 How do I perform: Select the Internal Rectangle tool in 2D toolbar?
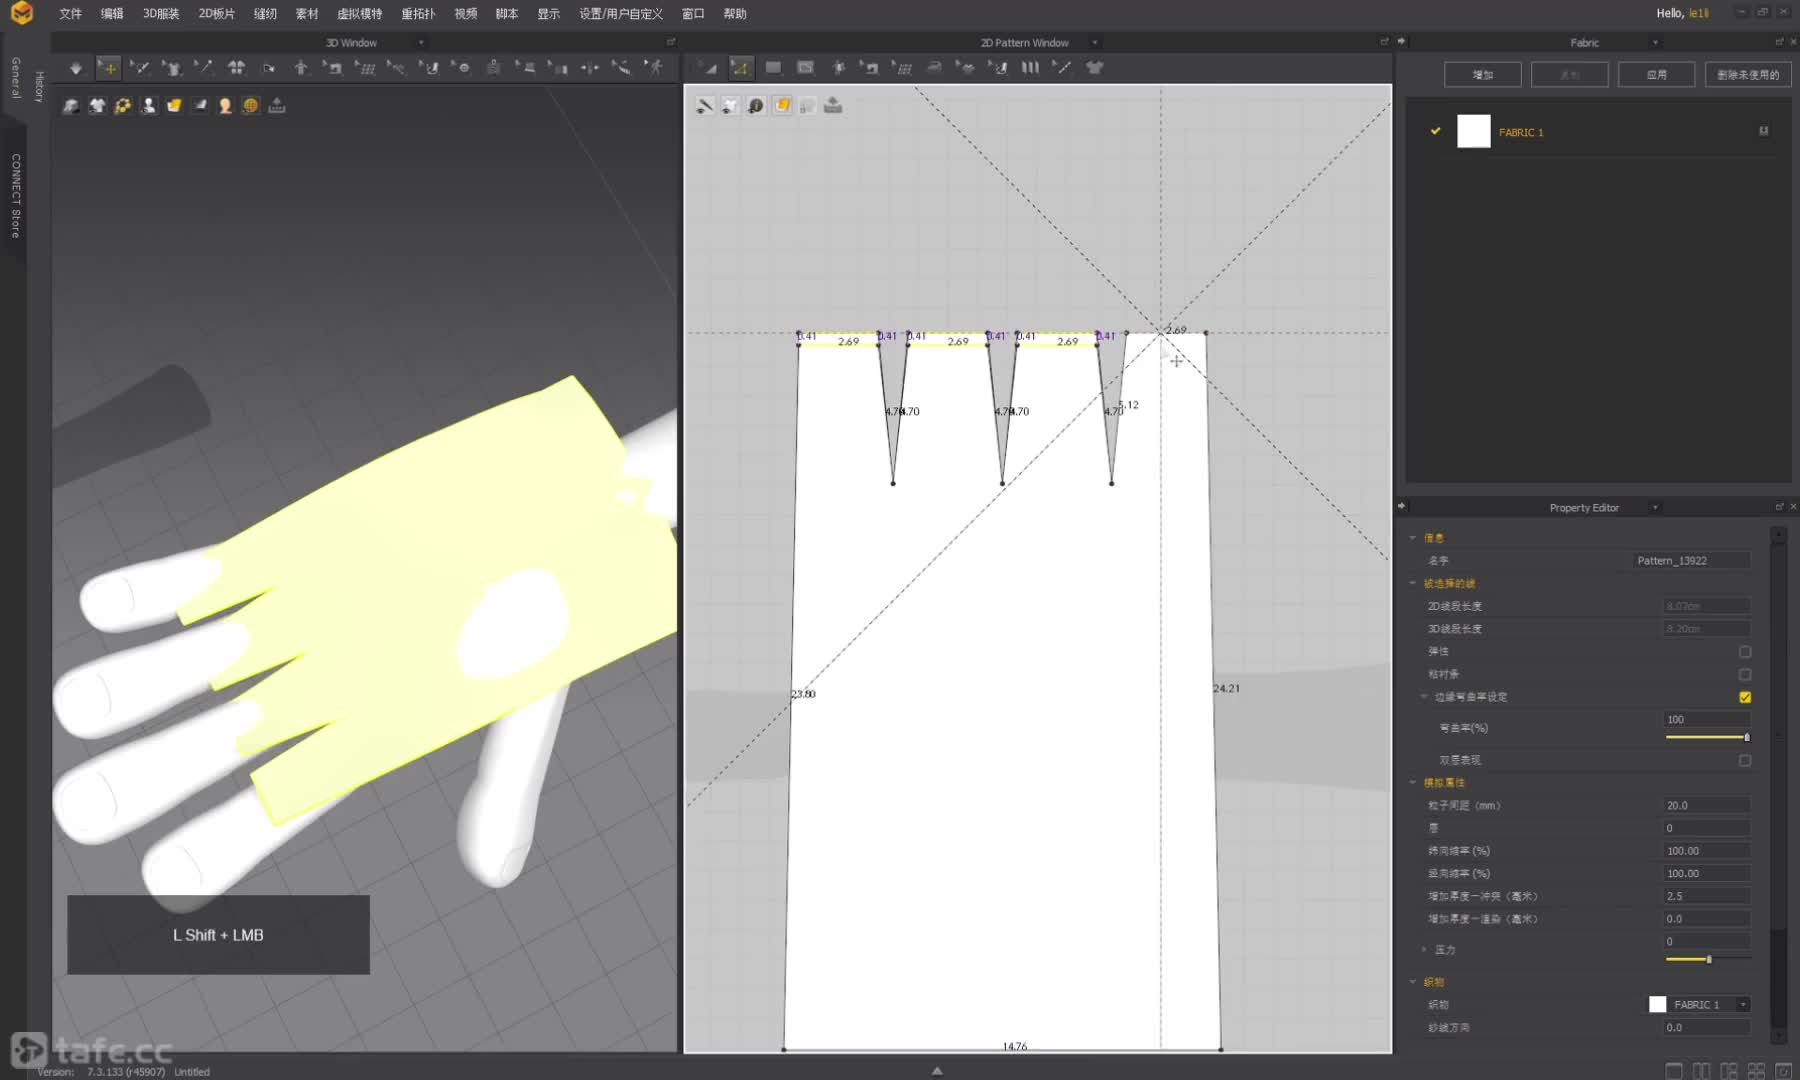805,68
